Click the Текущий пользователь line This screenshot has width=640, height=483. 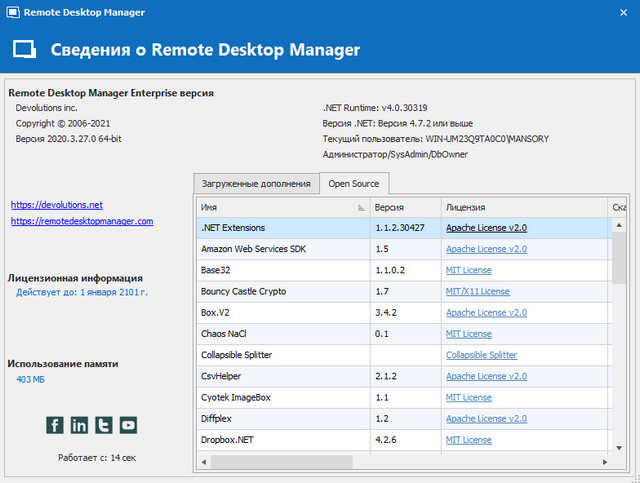pyautogui.click(x=436, y=139)
